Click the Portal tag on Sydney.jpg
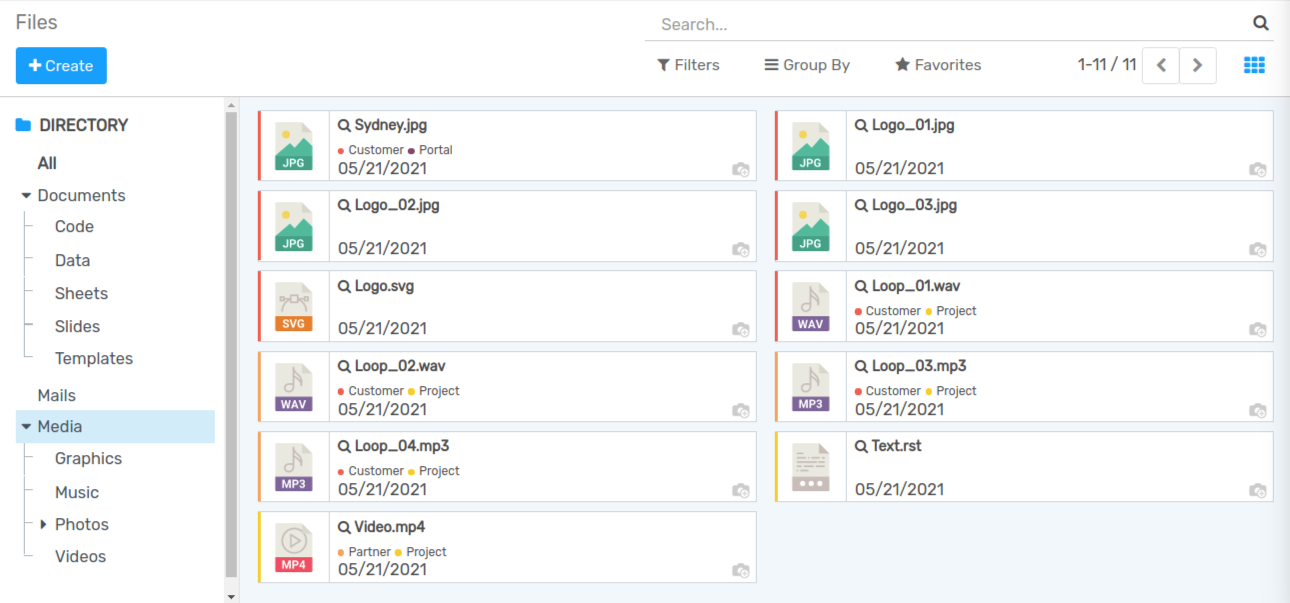The width and height of the screenshot is (1290, 603). tap(430, 150)
